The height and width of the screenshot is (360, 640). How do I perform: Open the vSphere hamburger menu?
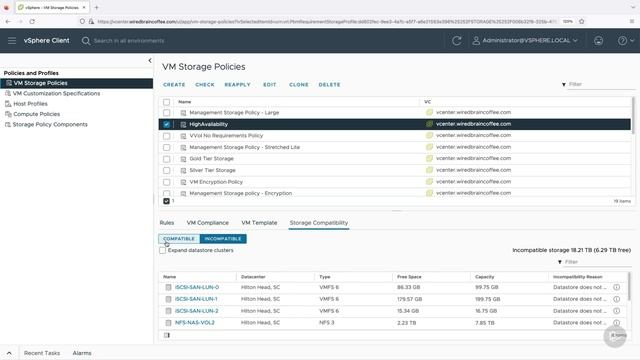pos(12,40)
